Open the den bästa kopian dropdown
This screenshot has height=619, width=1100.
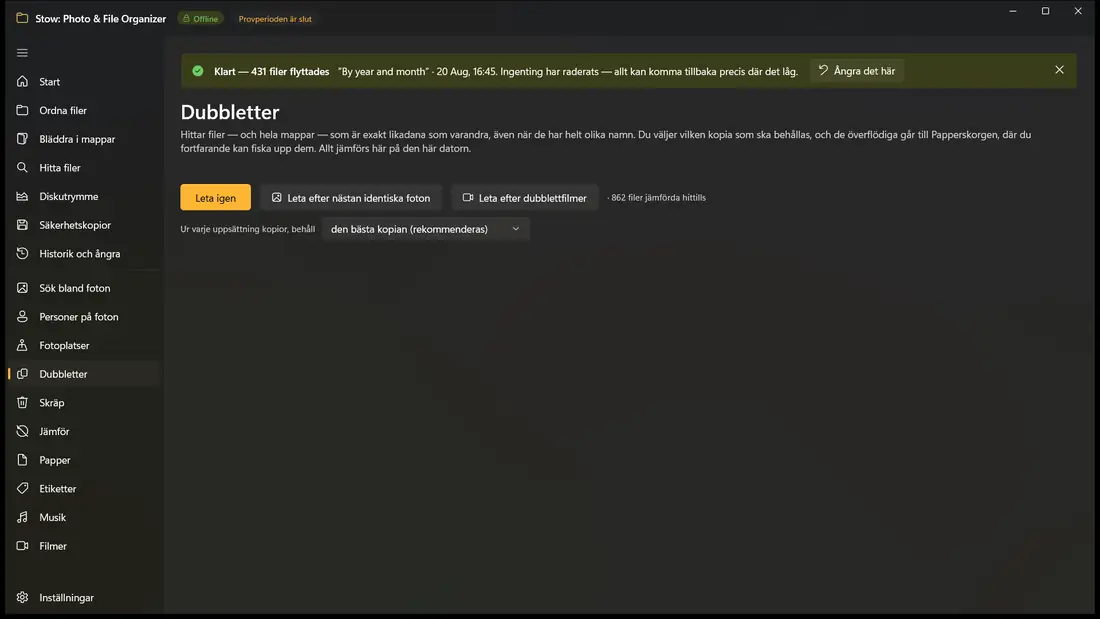(425, 229)
